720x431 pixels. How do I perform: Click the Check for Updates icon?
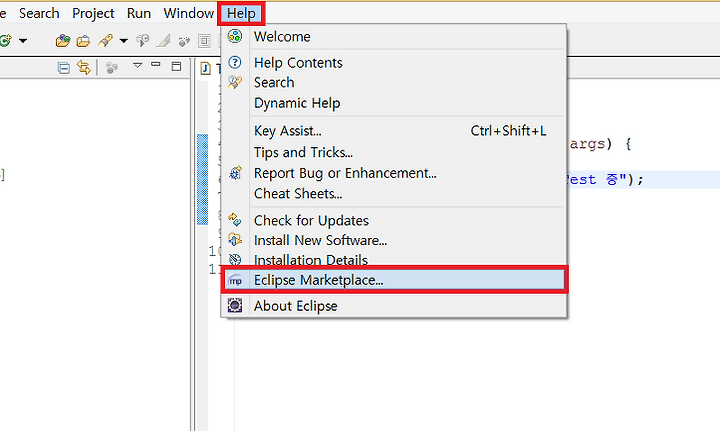(235, 220)
